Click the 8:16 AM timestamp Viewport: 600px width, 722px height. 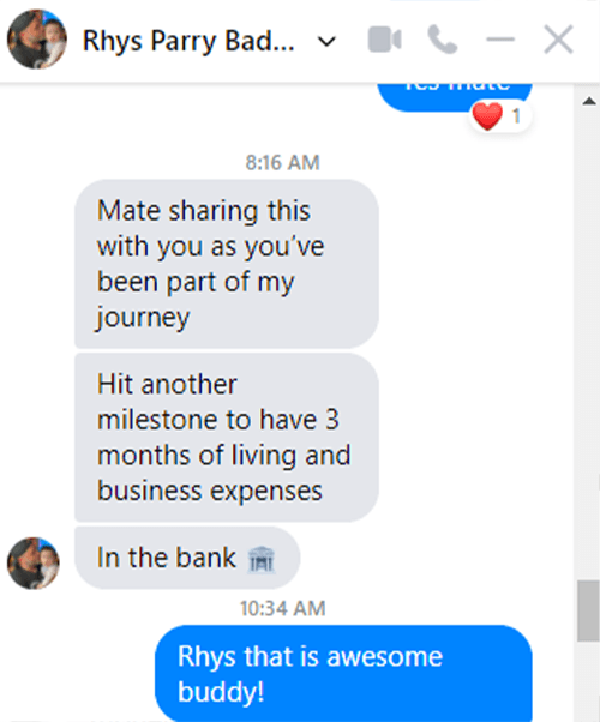coord(282,163)
